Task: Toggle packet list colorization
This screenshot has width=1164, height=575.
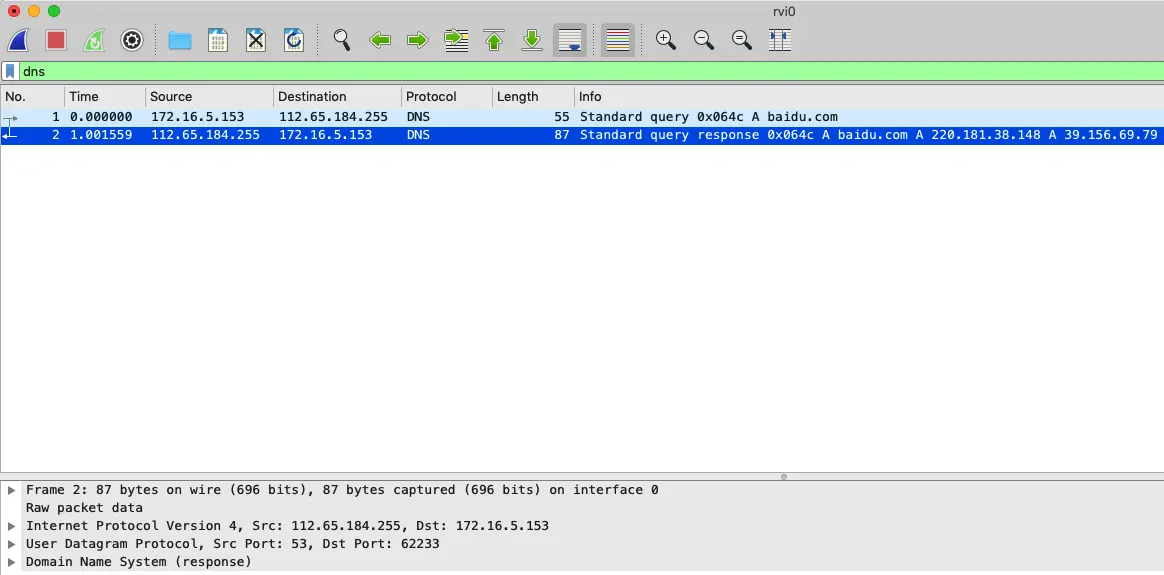Action: [x=618, y=40]
